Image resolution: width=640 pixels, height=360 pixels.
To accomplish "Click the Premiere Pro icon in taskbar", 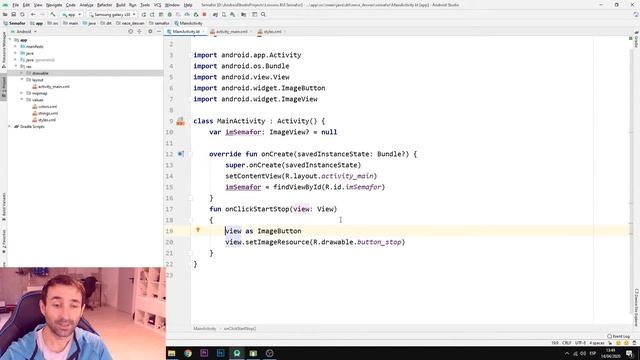I will pyautogui.click(x=204, y=353).
